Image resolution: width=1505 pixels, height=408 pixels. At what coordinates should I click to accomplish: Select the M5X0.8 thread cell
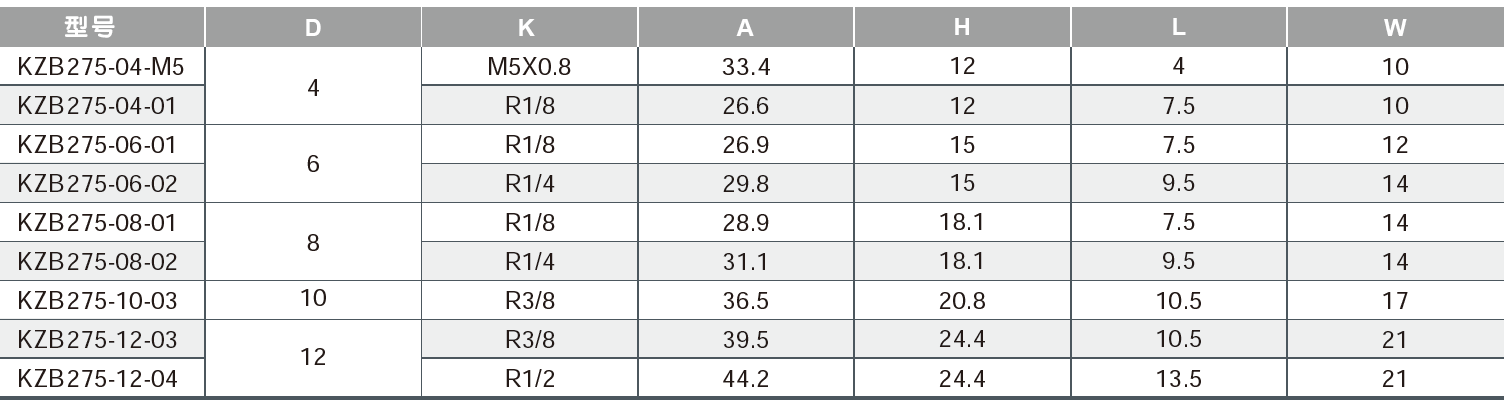[x=529, y=68]
